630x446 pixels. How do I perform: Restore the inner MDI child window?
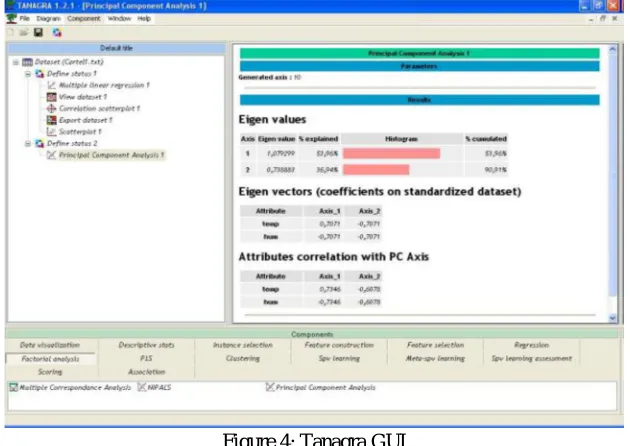(x=602, y=18)
